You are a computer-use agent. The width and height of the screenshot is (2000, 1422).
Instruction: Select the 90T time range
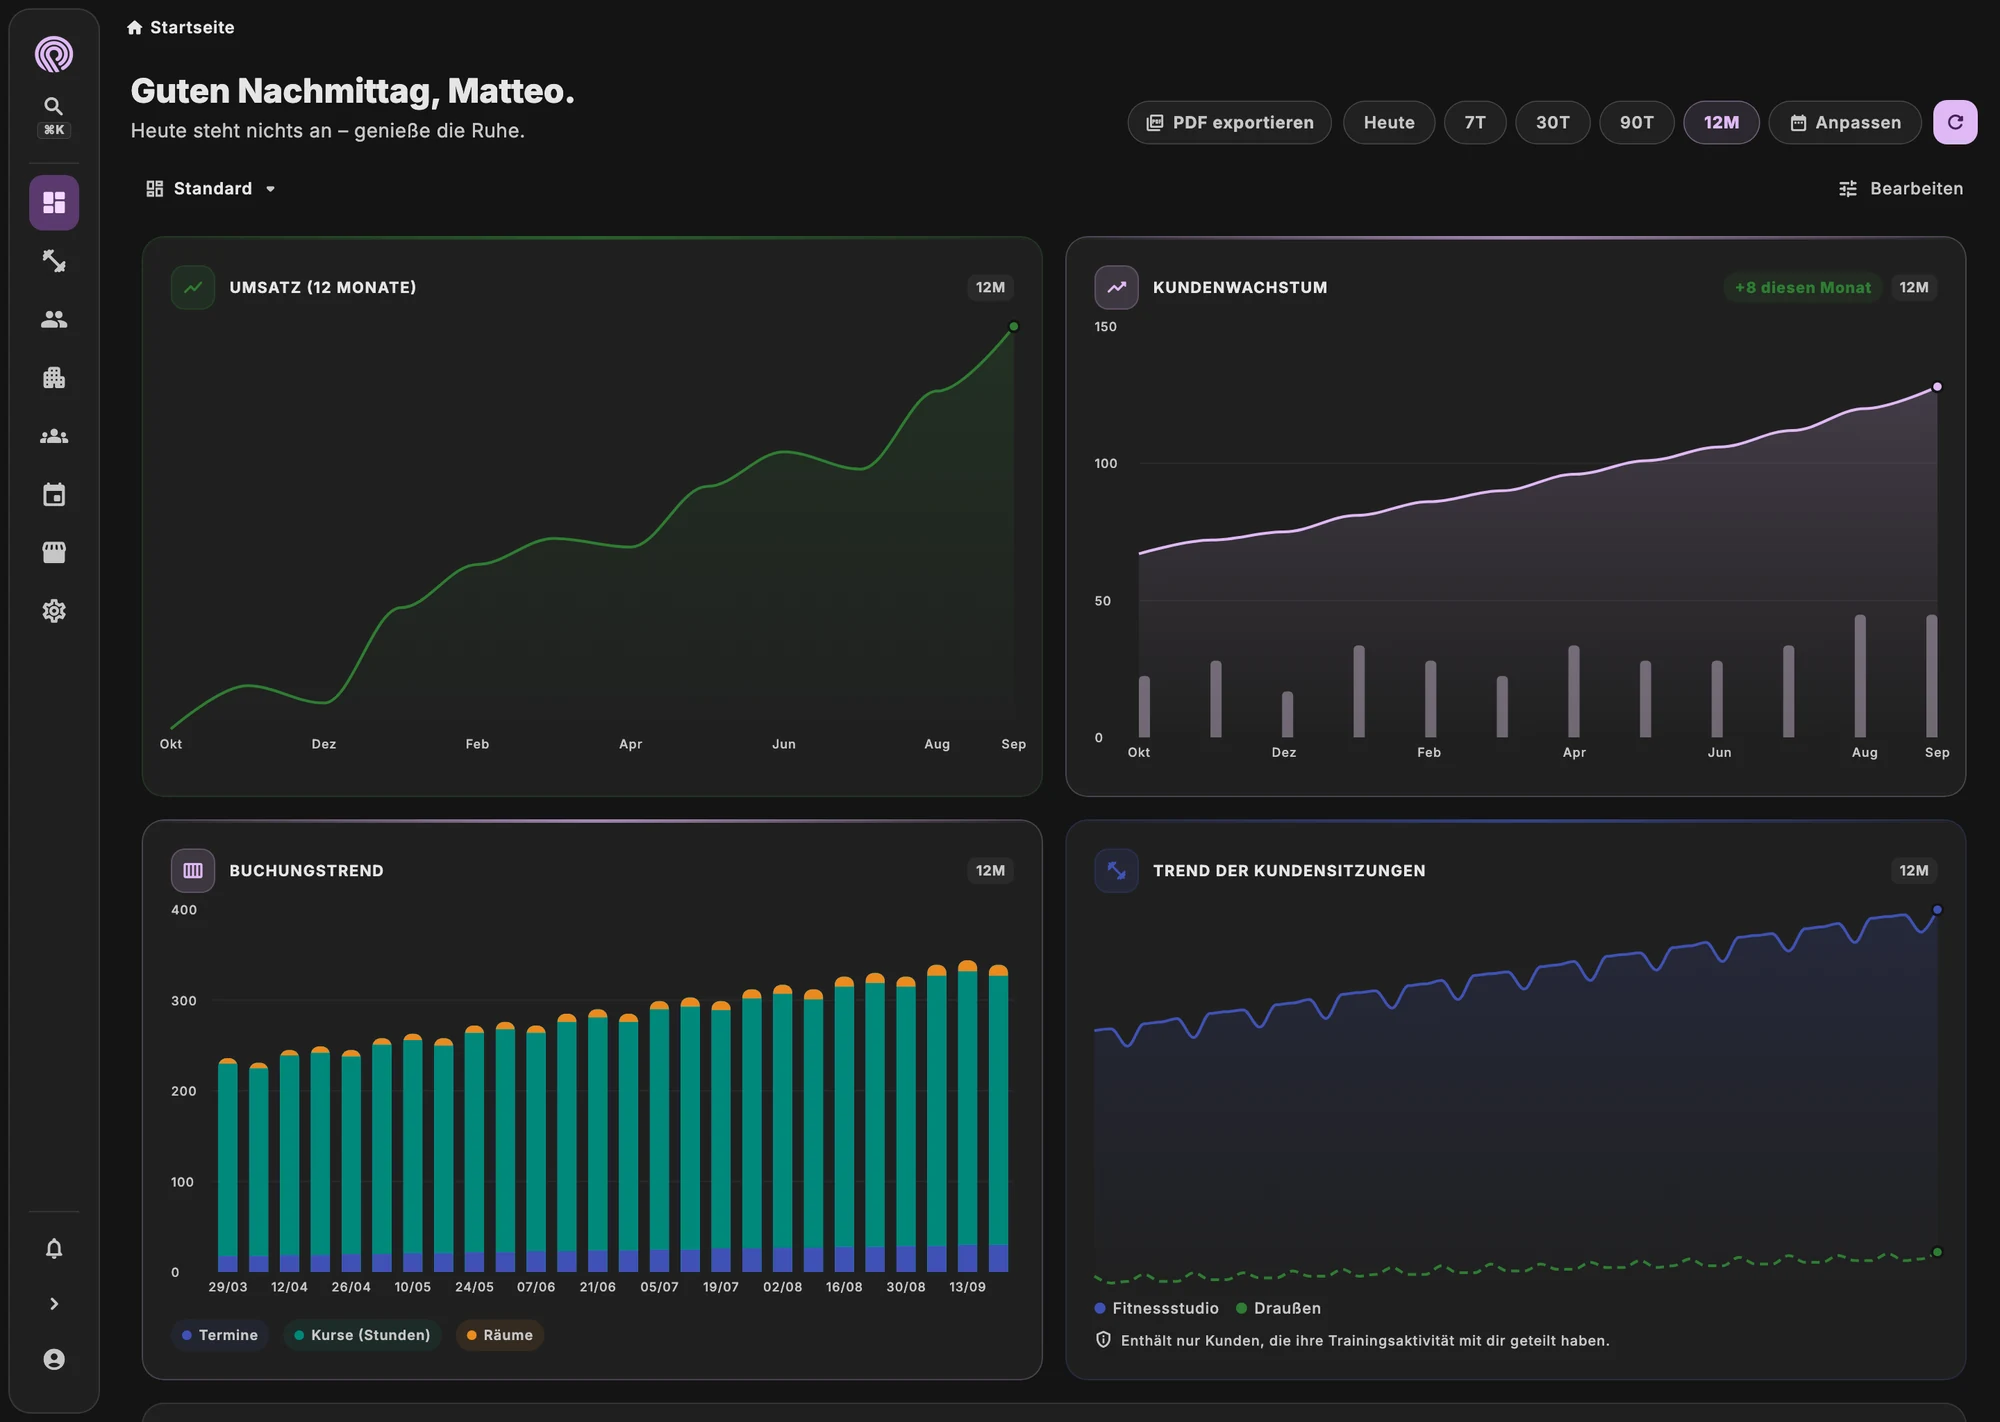pyautogui.click(x=1637, y=122)
